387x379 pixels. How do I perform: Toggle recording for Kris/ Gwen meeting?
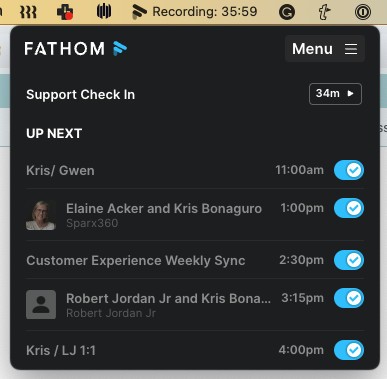[349, 170]
